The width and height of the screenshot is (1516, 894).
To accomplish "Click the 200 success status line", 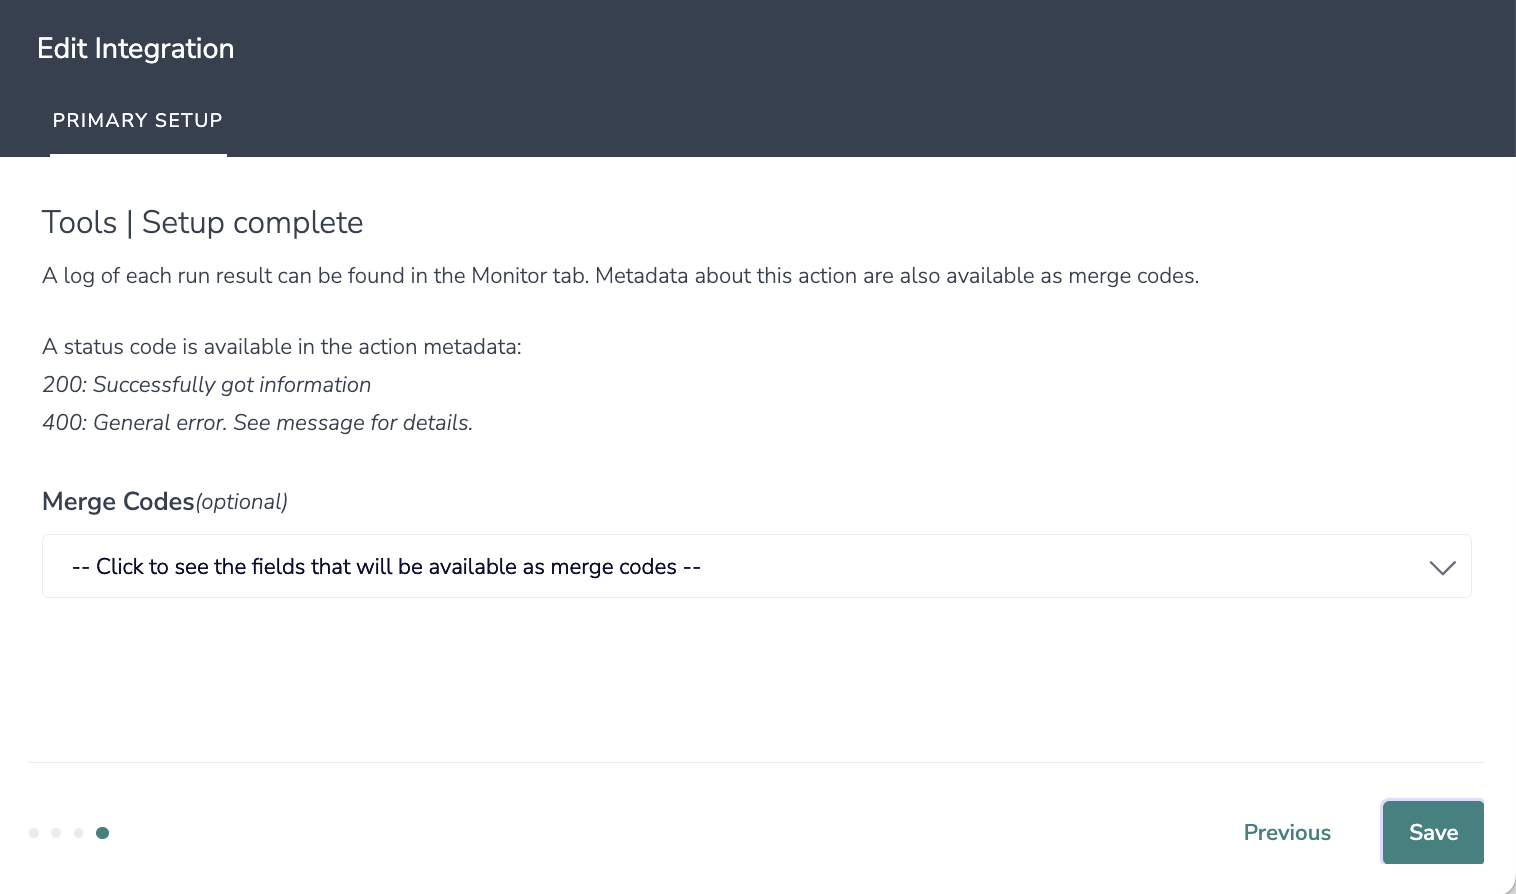I will tap(206, 385).
